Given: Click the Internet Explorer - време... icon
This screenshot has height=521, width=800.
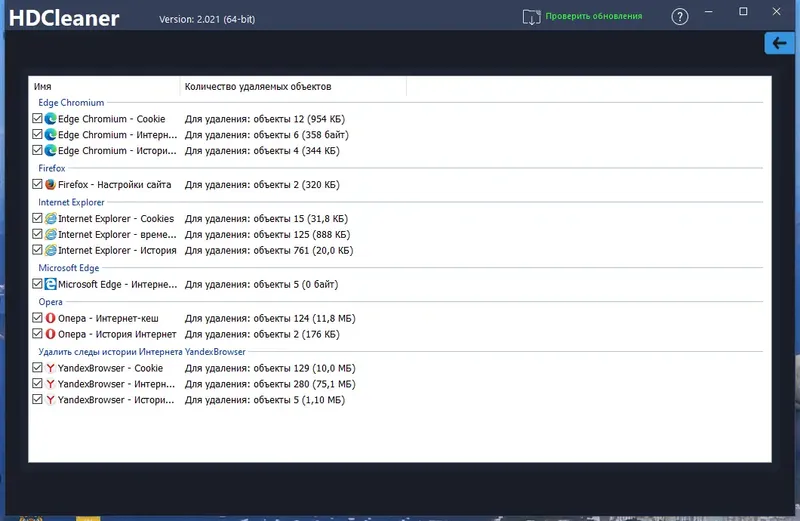Looking at the screenshot, I should pos(50,234).
